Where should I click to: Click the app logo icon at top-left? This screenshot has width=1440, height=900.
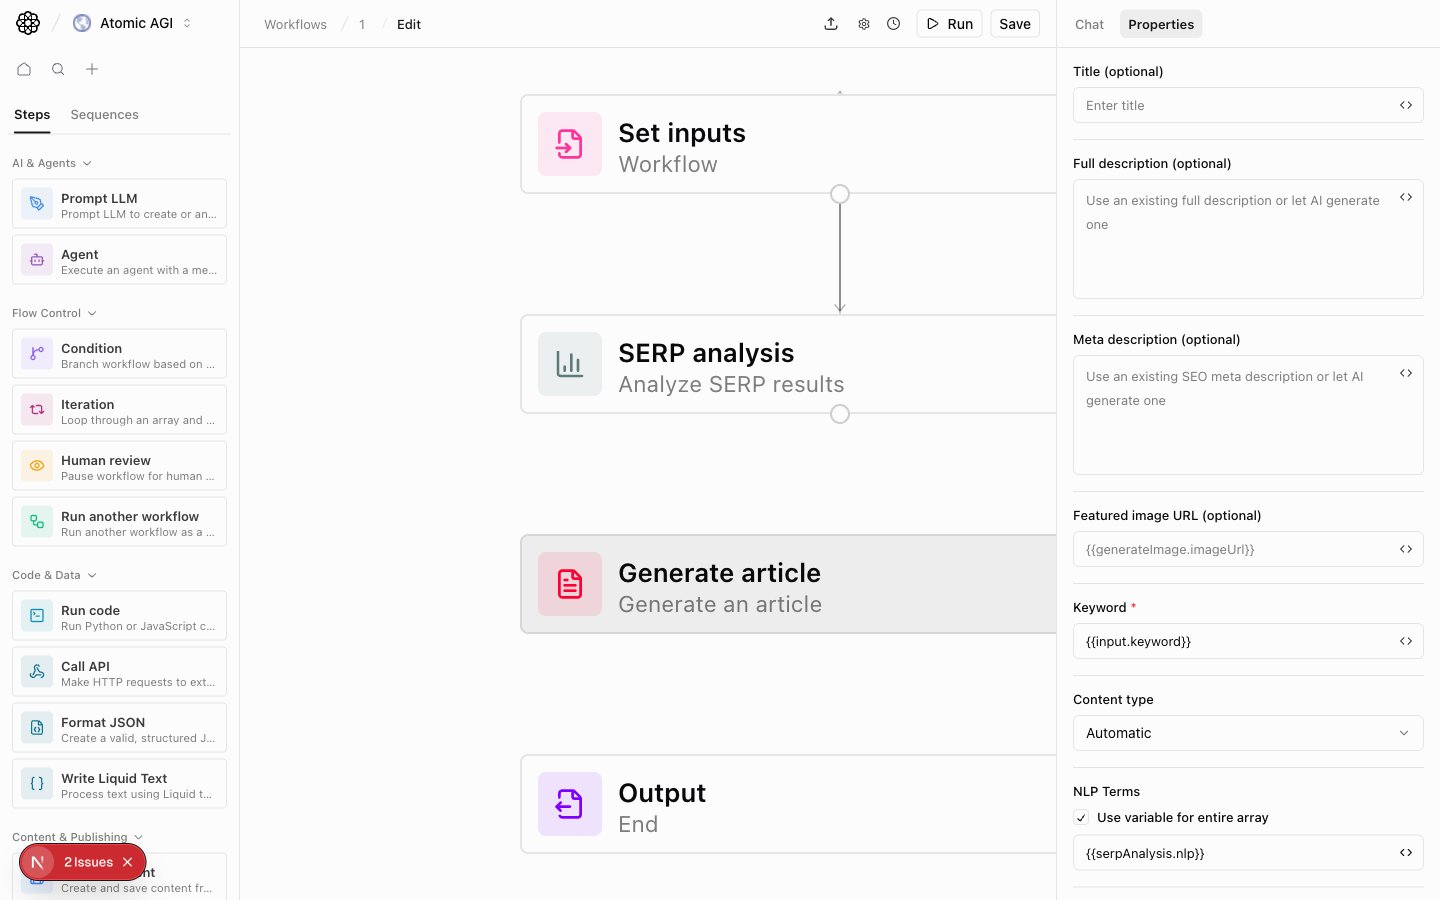[x=28, y=23]
